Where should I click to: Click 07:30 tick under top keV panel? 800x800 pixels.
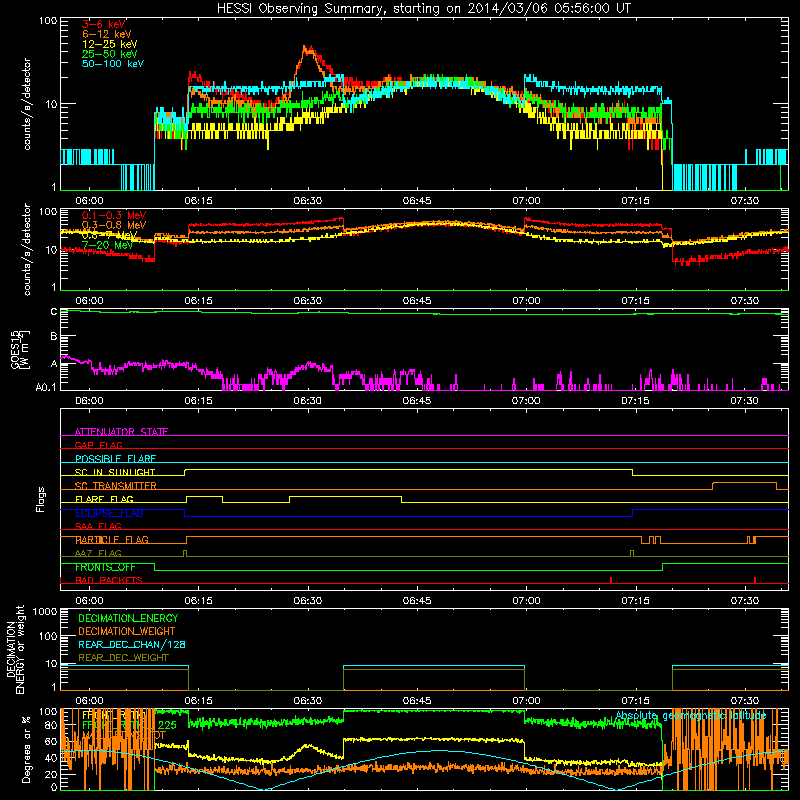(744, 201)
